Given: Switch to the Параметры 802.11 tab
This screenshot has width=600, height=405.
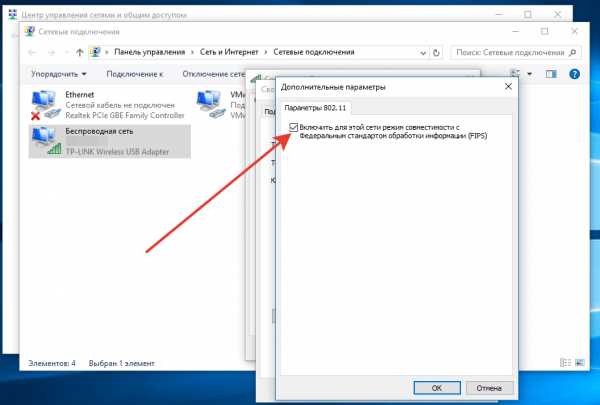Looking at the screenshot, I should [315, 108].
